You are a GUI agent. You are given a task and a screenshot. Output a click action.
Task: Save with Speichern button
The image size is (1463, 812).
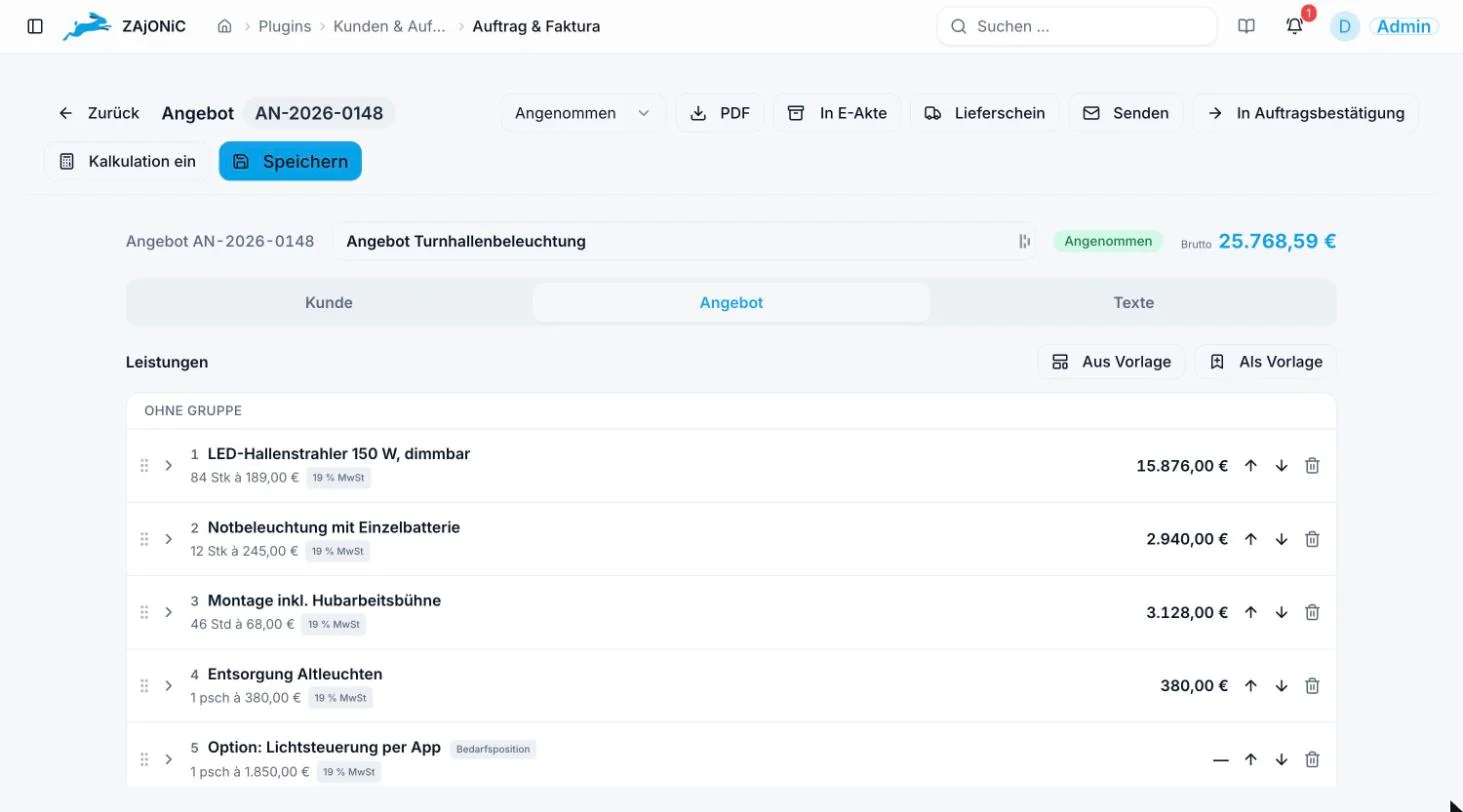290,161
